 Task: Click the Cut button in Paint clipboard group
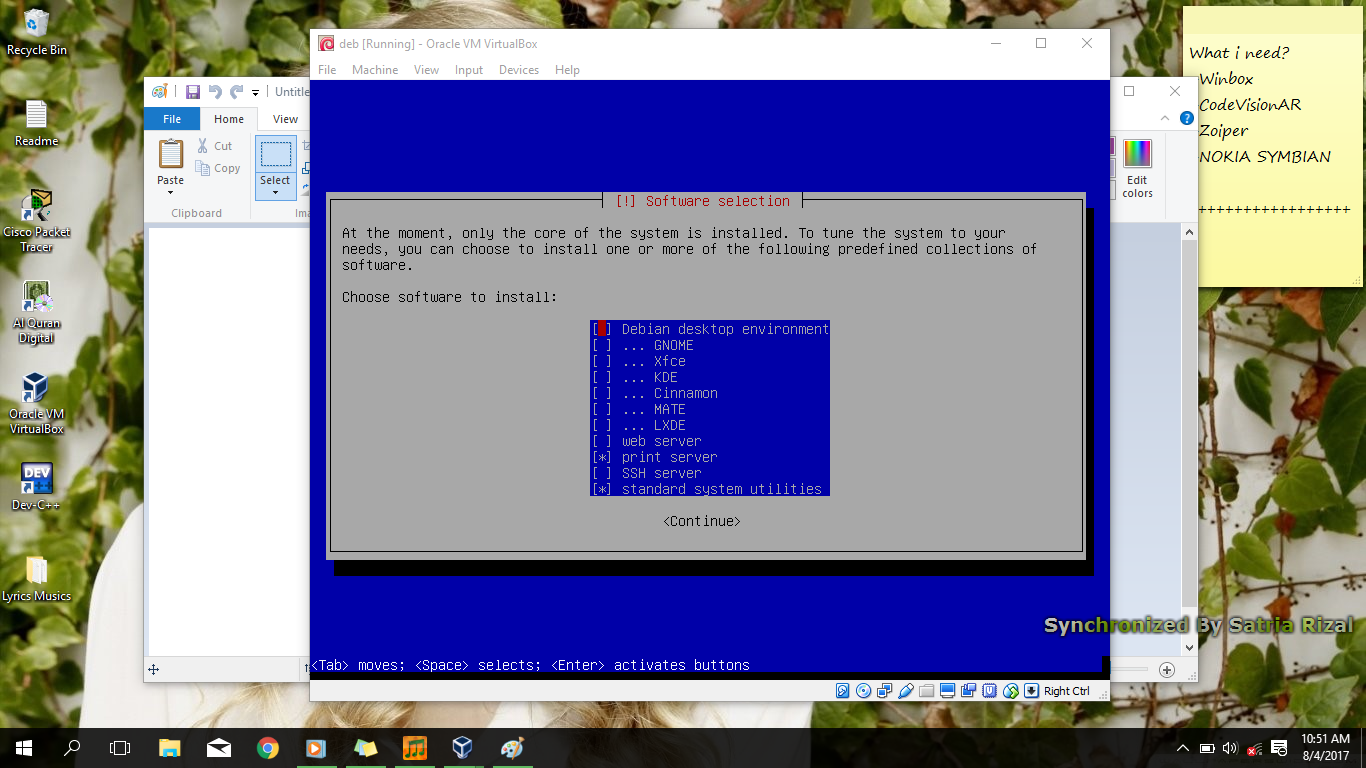(x=214, y=146)
